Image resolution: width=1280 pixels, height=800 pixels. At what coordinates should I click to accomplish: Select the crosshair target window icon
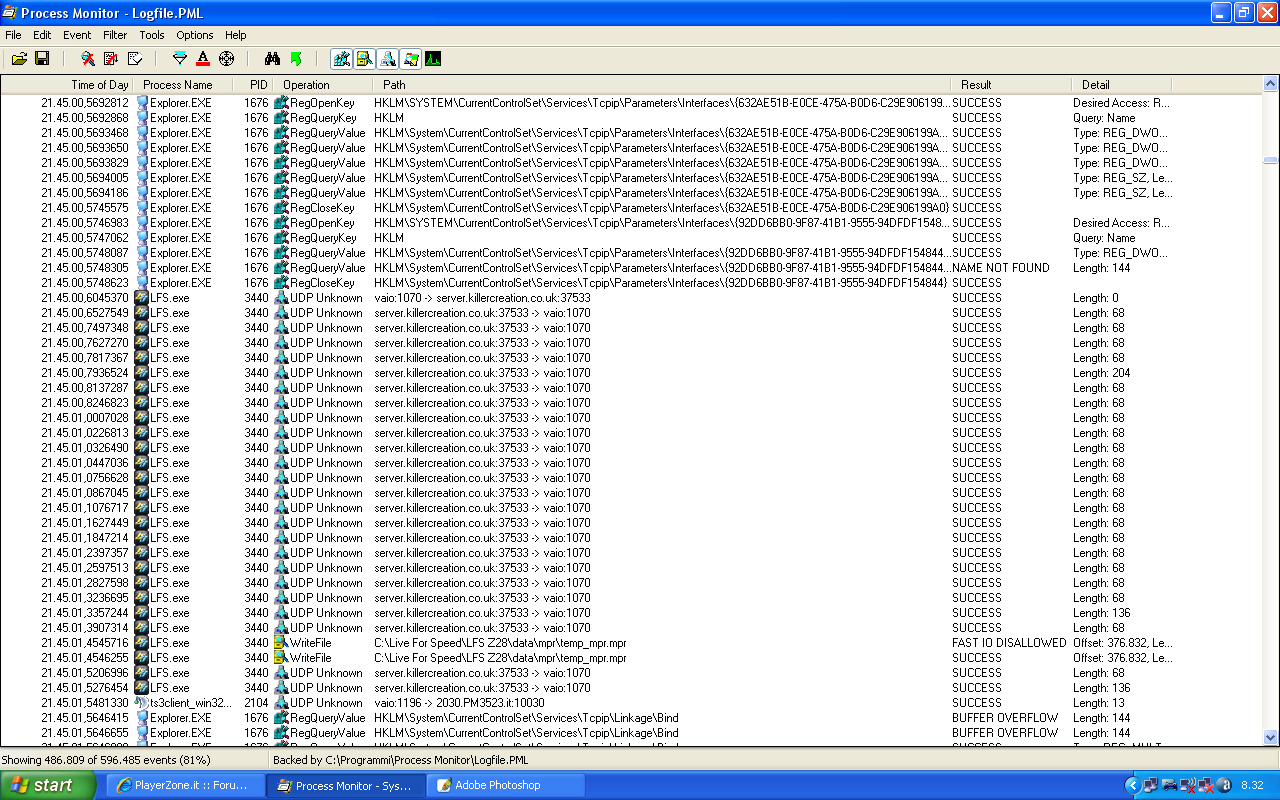tap(226, 59)
